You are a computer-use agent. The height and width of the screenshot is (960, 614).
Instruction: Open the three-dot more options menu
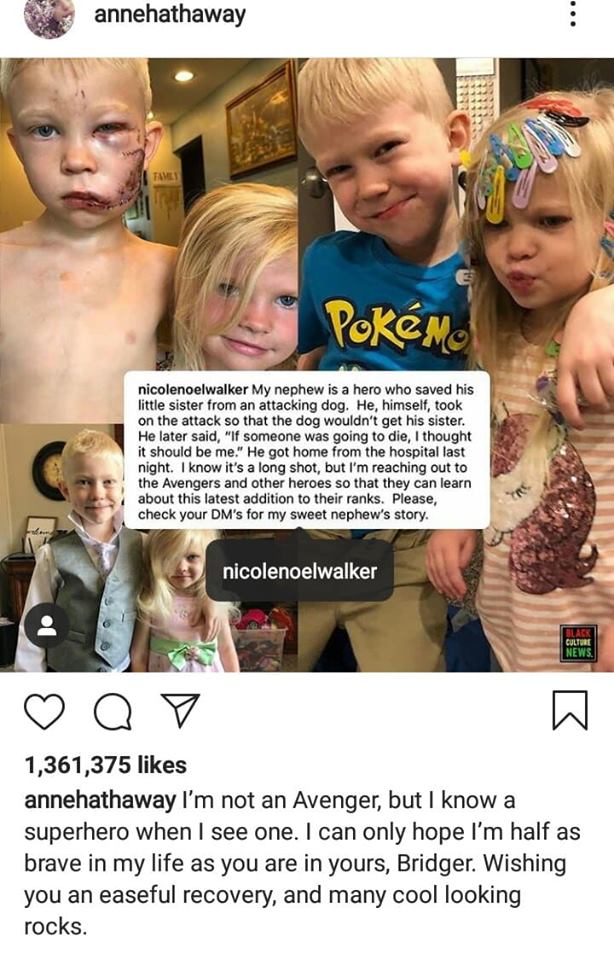pyautogui.click(x=572, y=13)
